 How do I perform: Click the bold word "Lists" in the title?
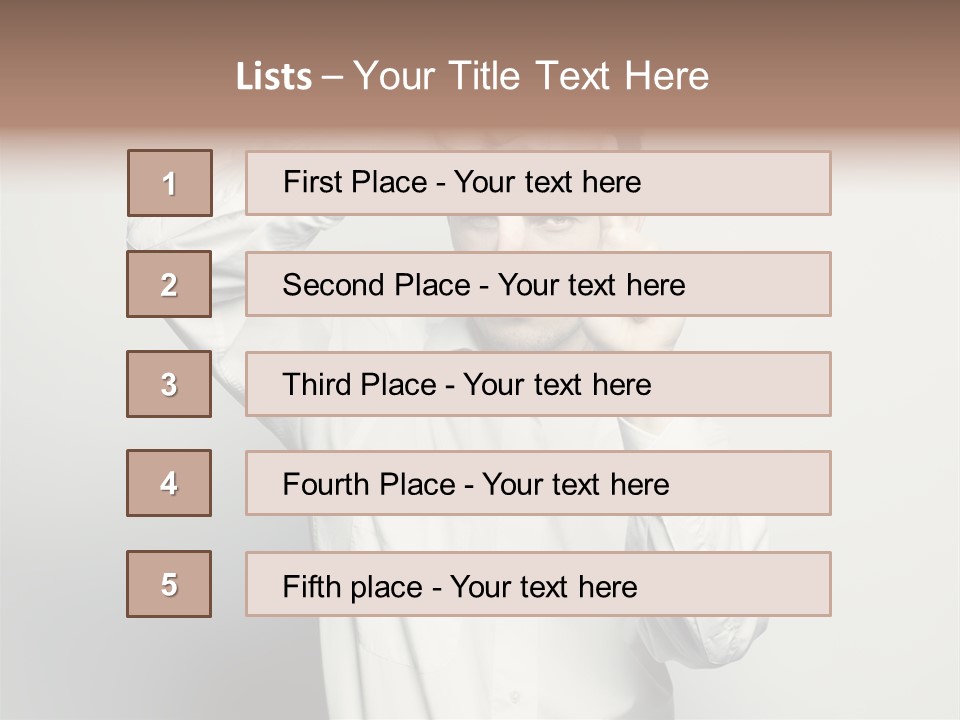[x=274, y=77]
